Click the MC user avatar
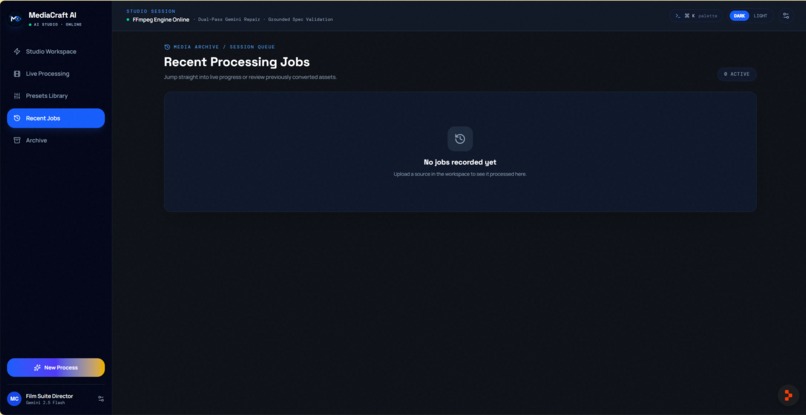This screenshot has width=806, height=415. coord(14,399)
